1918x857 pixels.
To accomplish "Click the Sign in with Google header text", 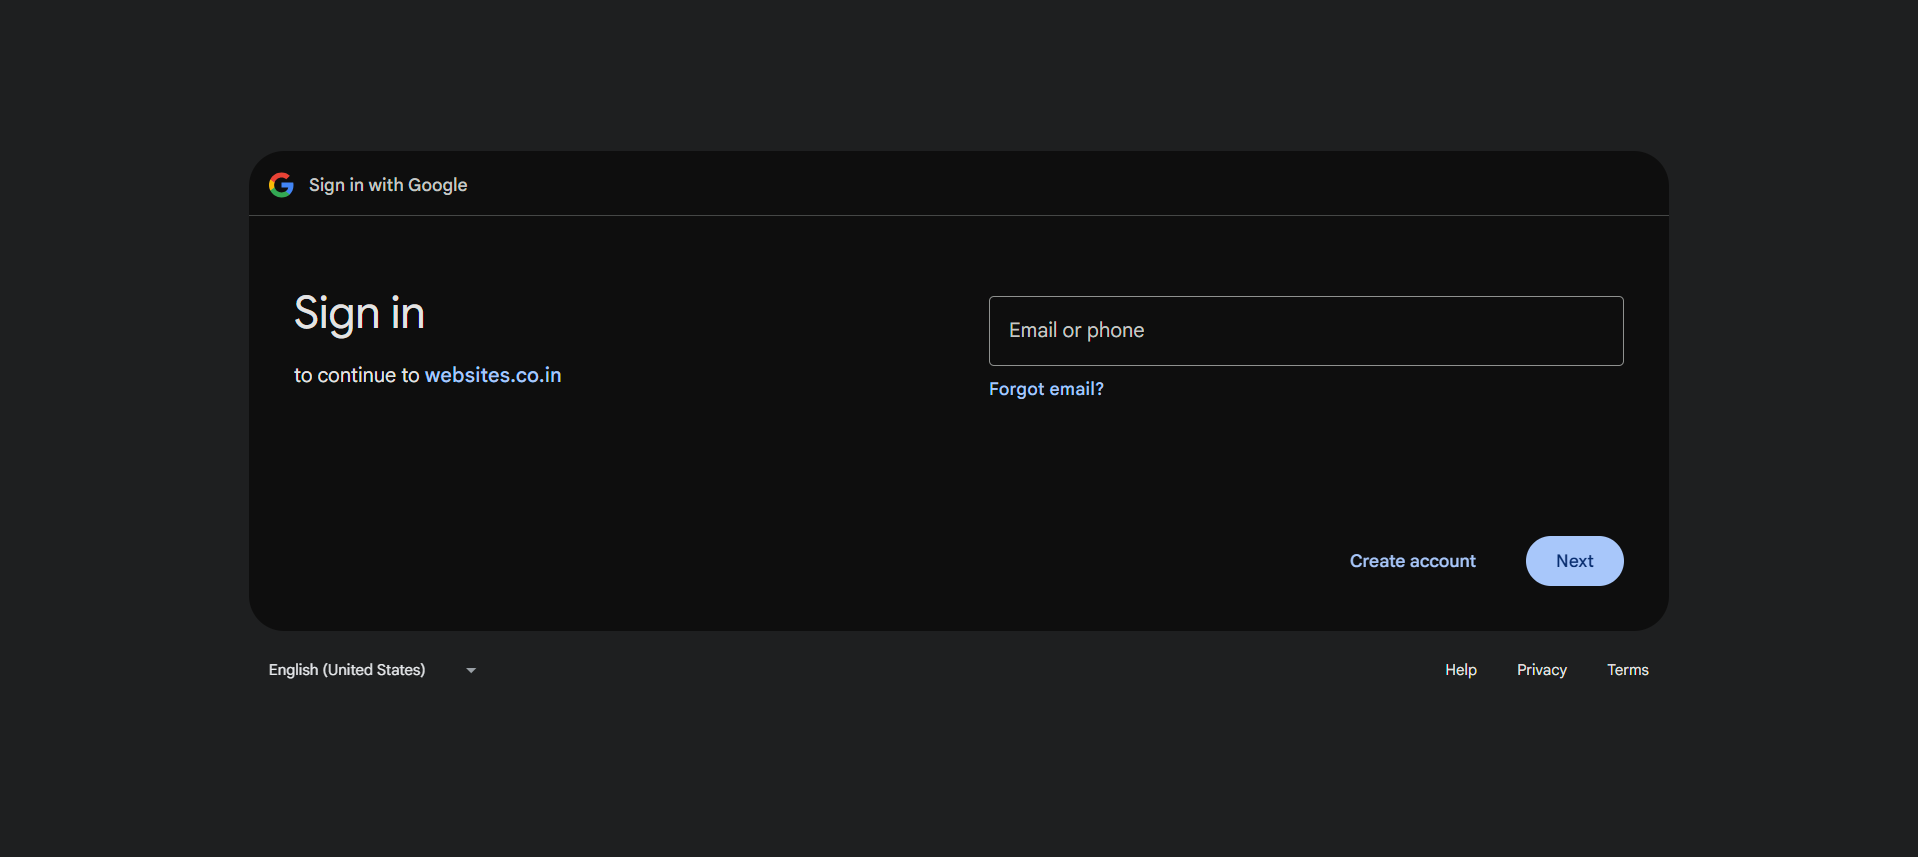I will 388,185.
